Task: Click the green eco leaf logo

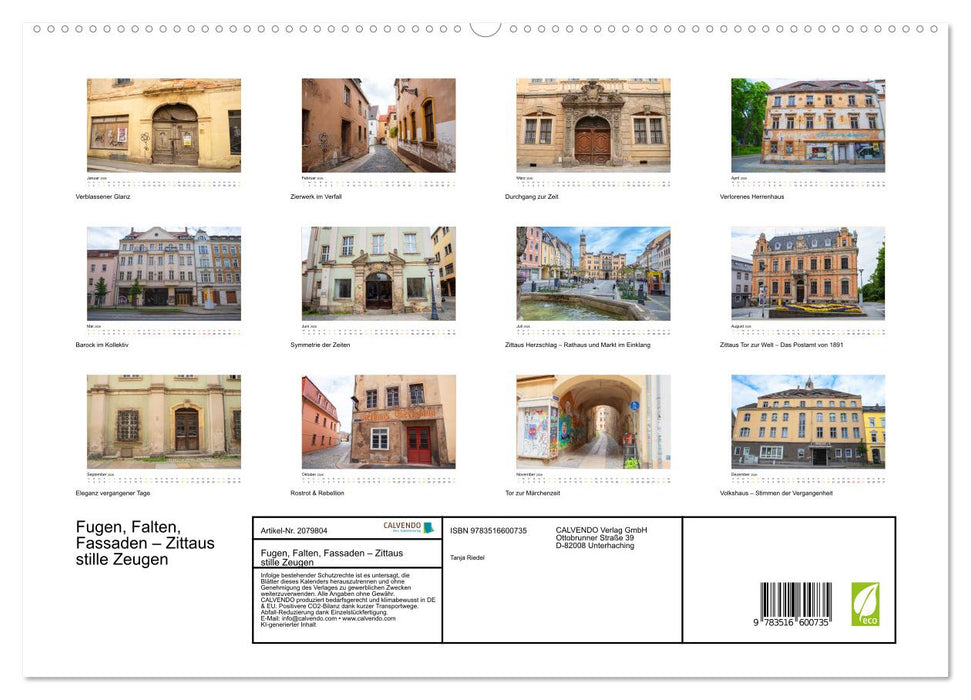Action: tap(865, 604)
